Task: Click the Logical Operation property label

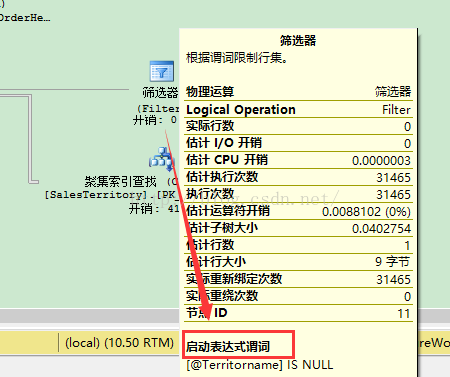Action: point(241,110)
